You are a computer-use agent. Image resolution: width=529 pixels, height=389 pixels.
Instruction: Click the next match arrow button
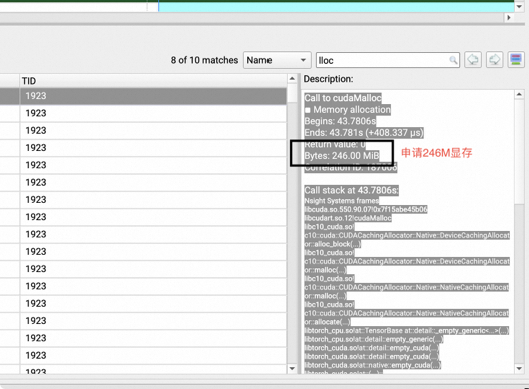[495, 60]
